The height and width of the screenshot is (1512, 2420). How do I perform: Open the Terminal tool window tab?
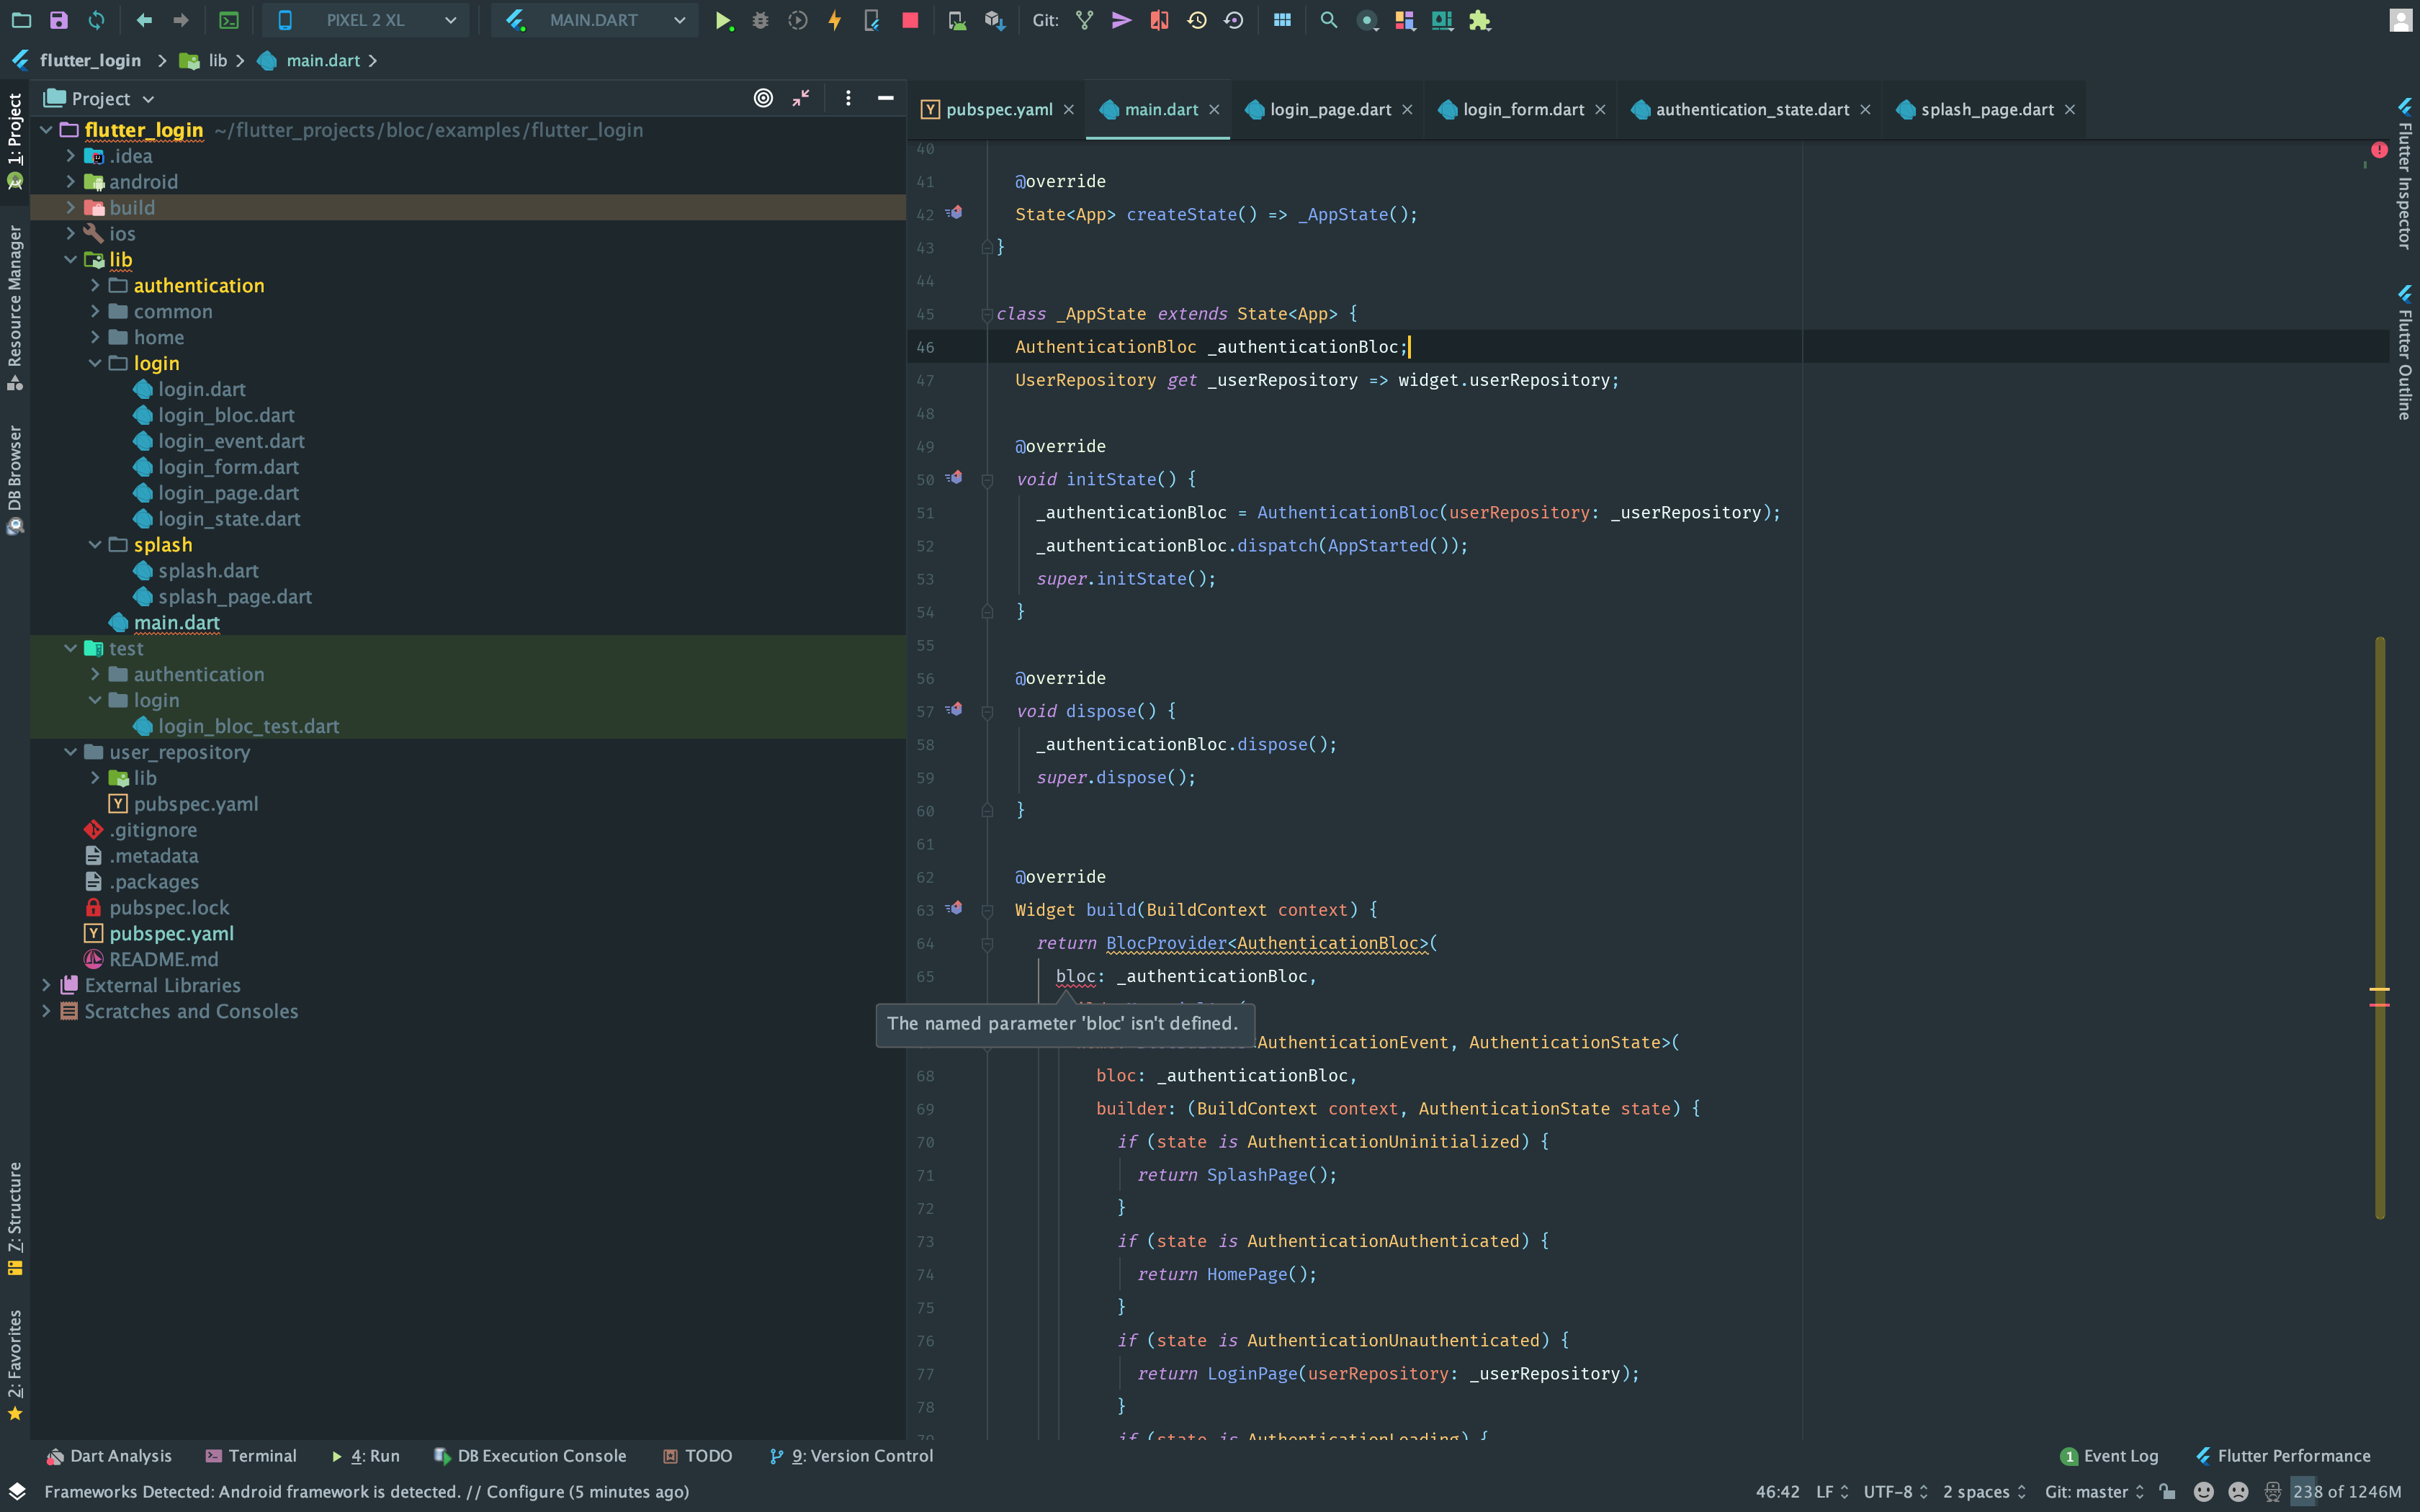pyautogui.click(x=251, y=1456)
